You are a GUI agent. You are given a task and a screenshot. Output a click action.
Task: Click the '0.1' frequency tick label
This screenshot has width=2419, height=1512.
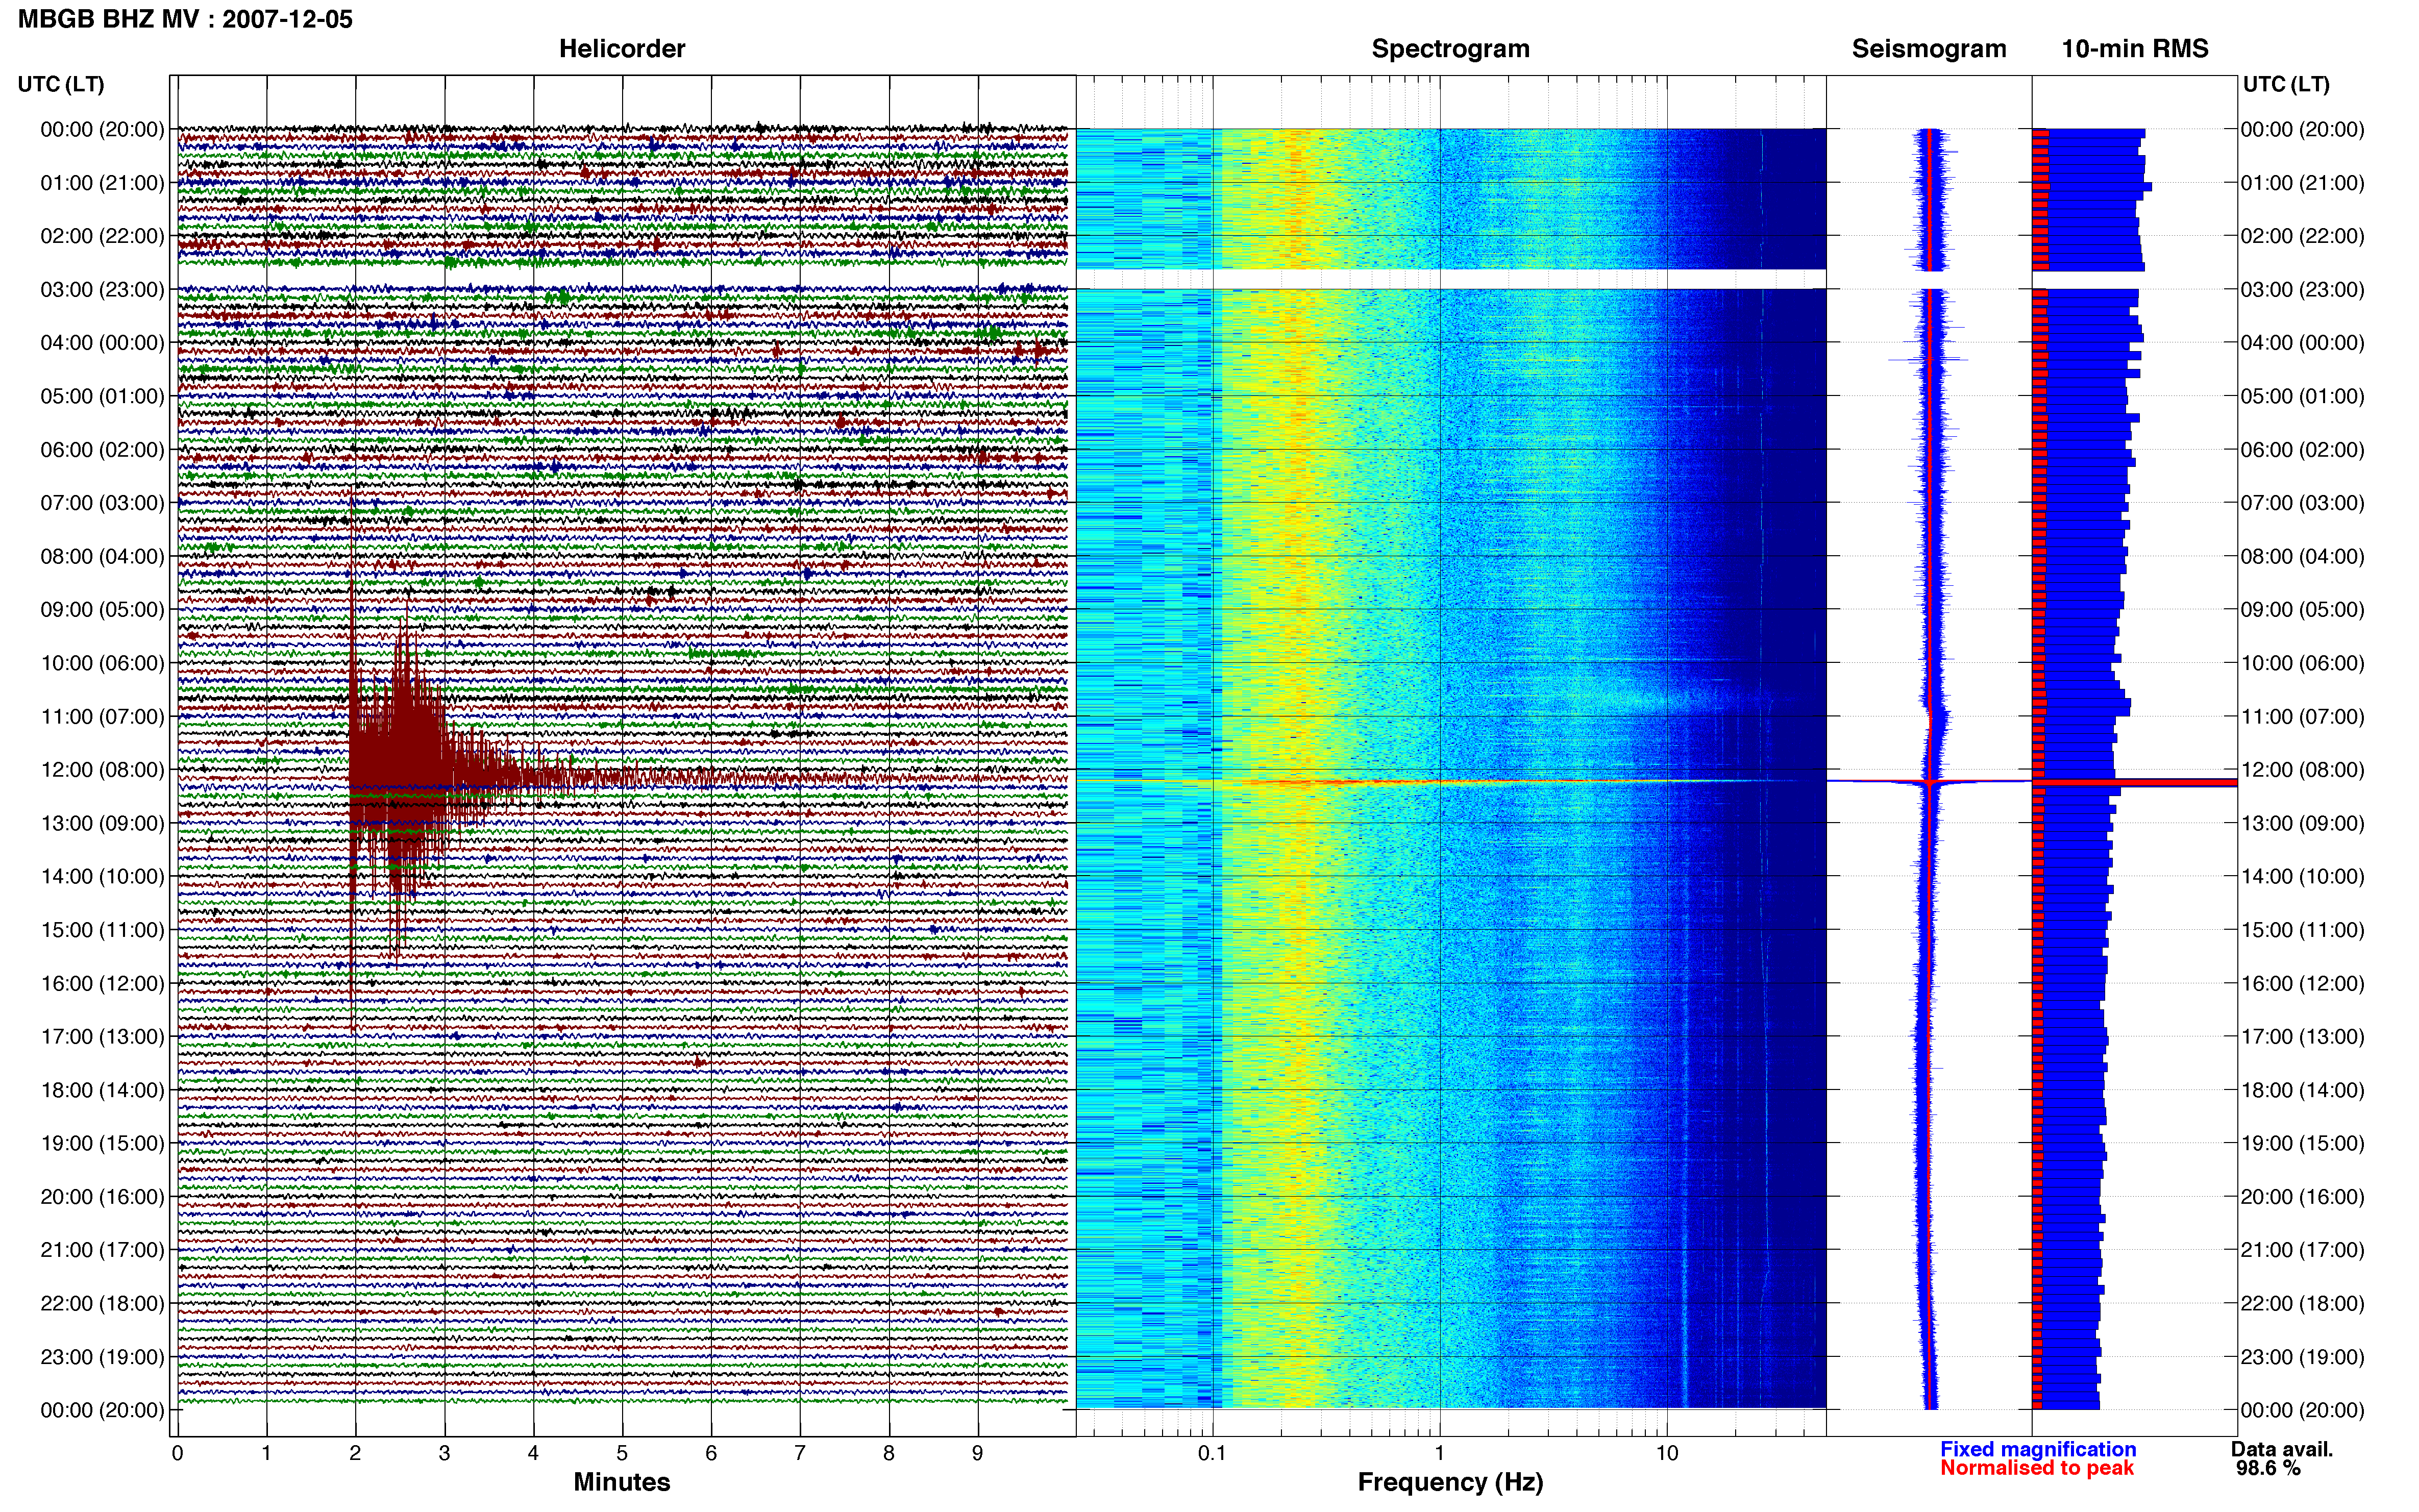[x=1212, y=1453]
